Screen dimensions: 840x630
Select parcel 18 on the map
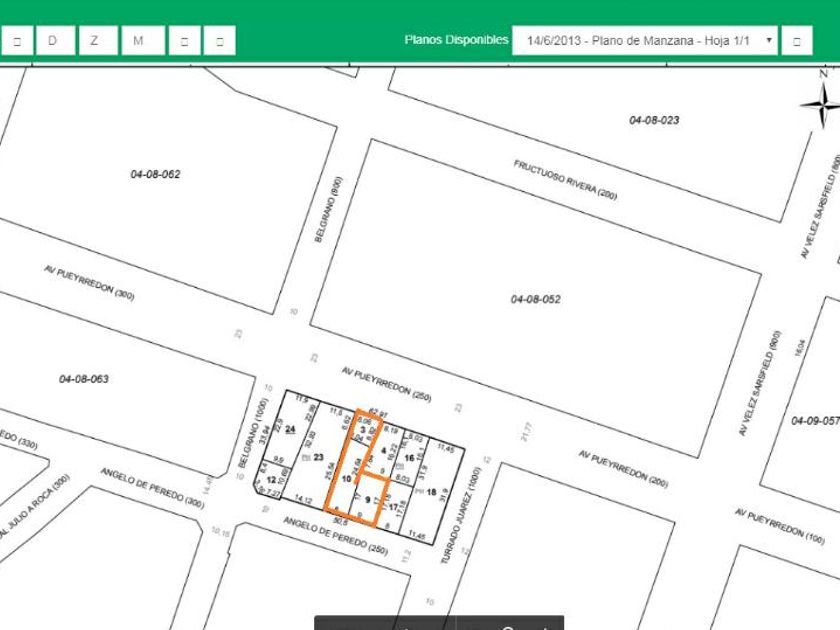click(431, 492)
